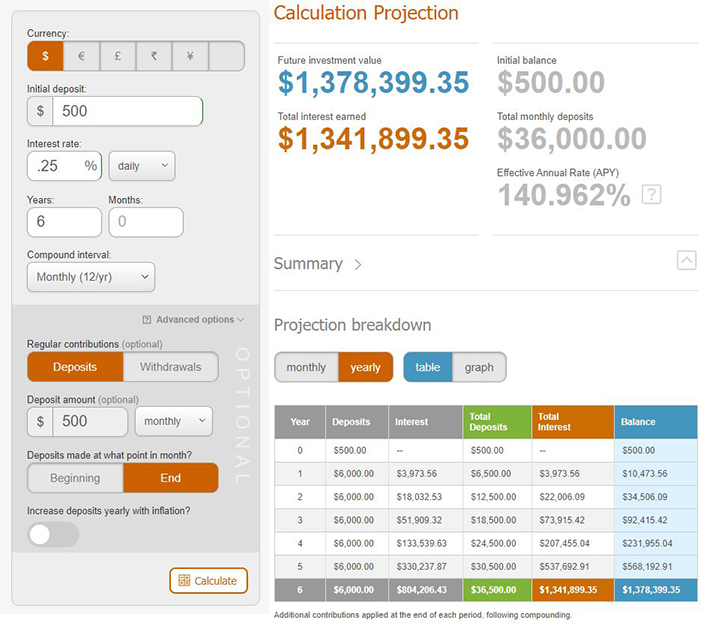Select the yen currency symbol
The image size is (707, 626).
(x=189, y=56)
